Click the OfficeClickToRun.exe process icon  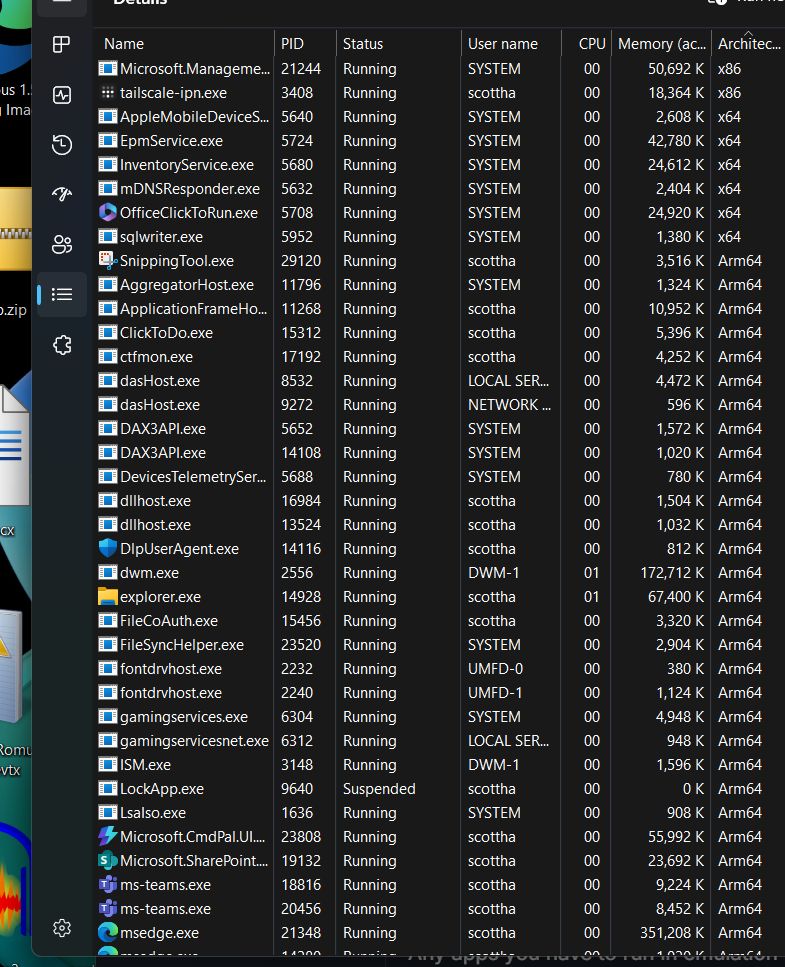[x=107, y=213]
